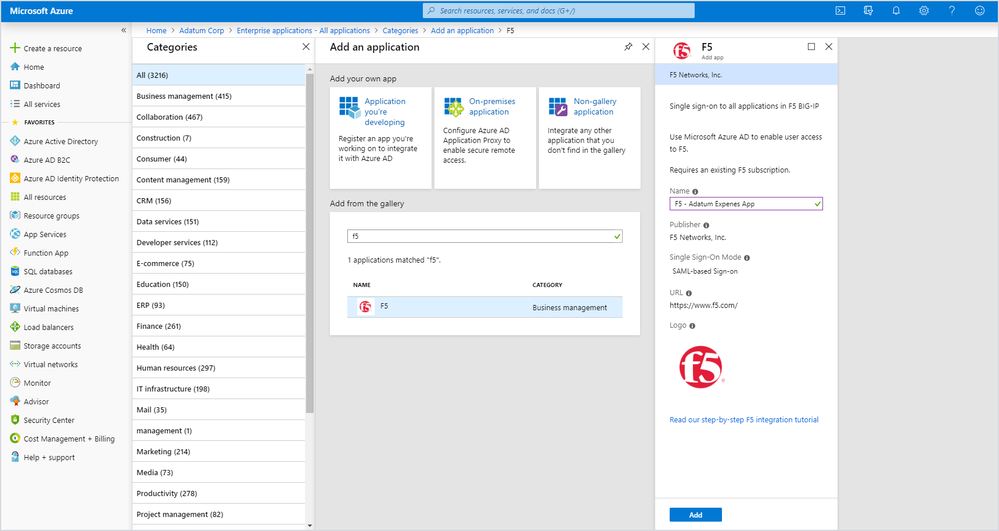Open directory and subscription filter icon
The image size is (999, 531).
pos(868,11)
